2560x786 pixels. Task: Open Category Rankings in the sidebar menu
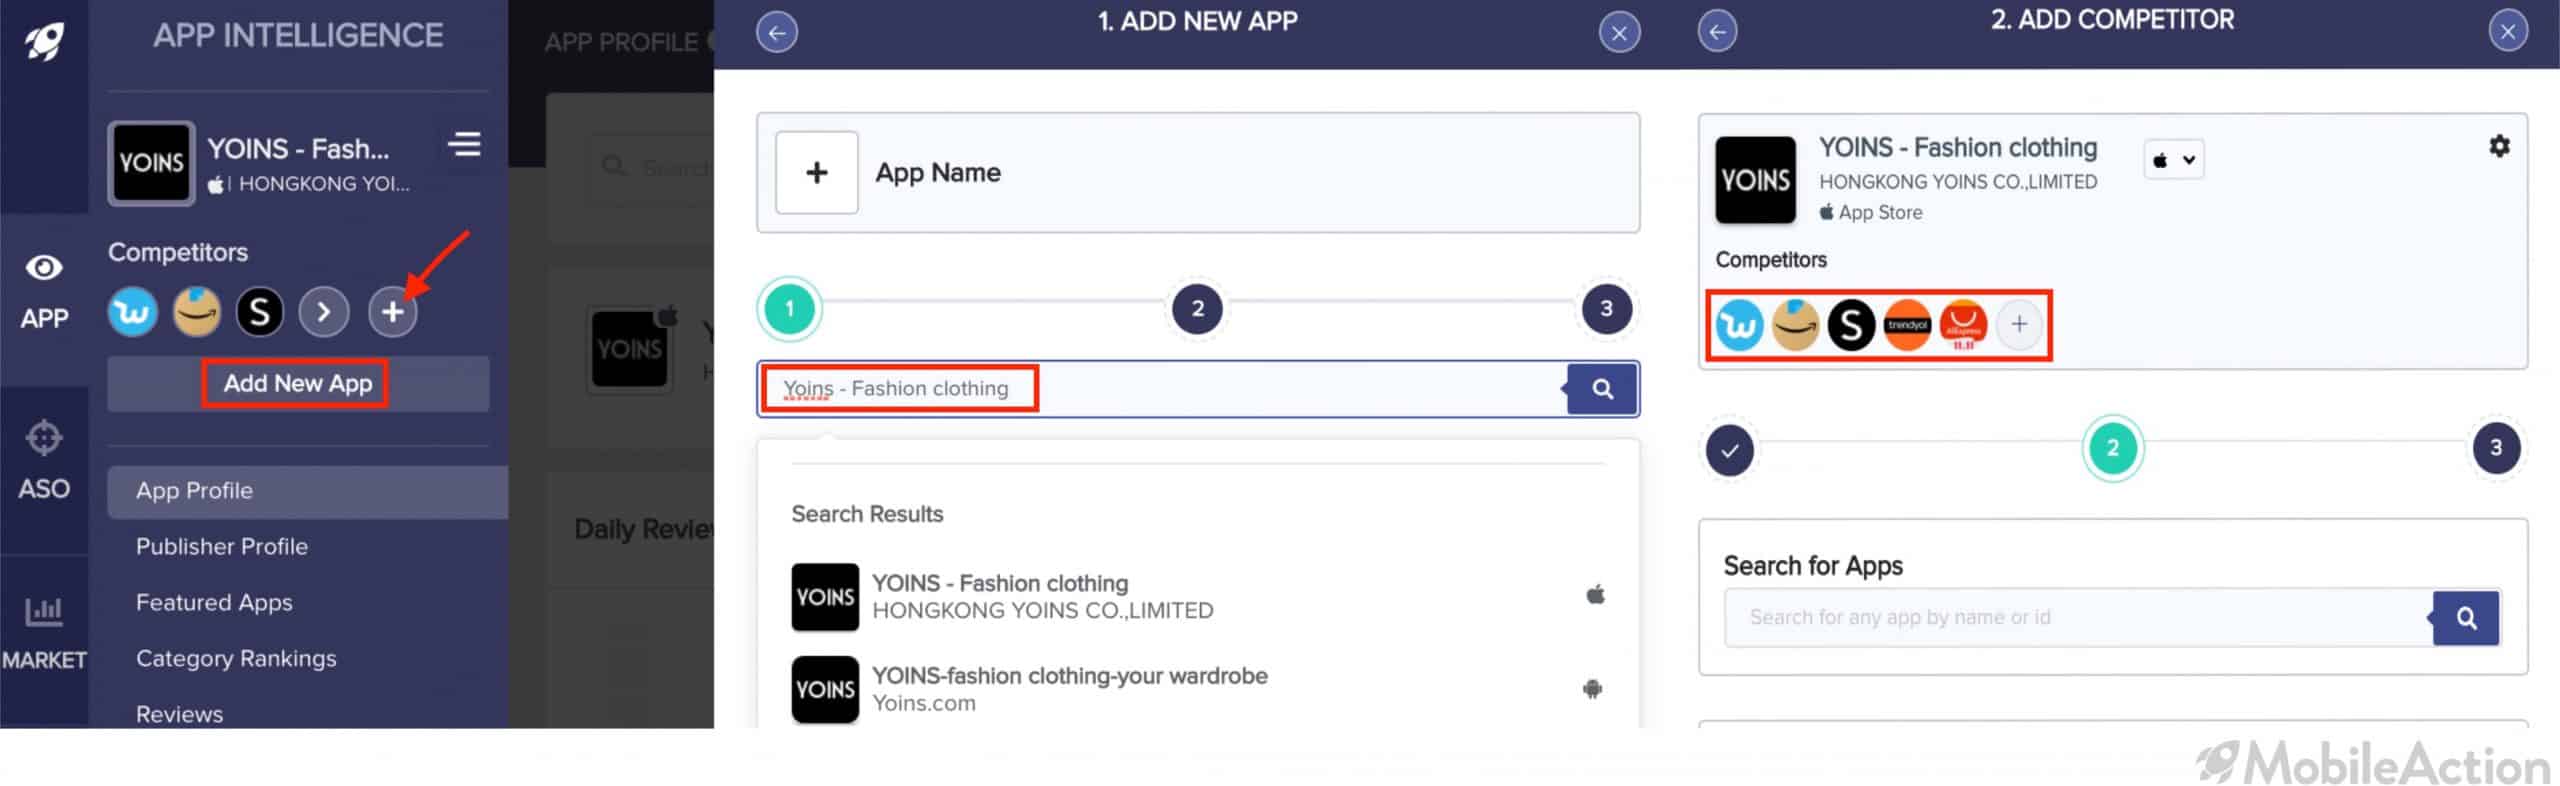[x=236, y=659]
